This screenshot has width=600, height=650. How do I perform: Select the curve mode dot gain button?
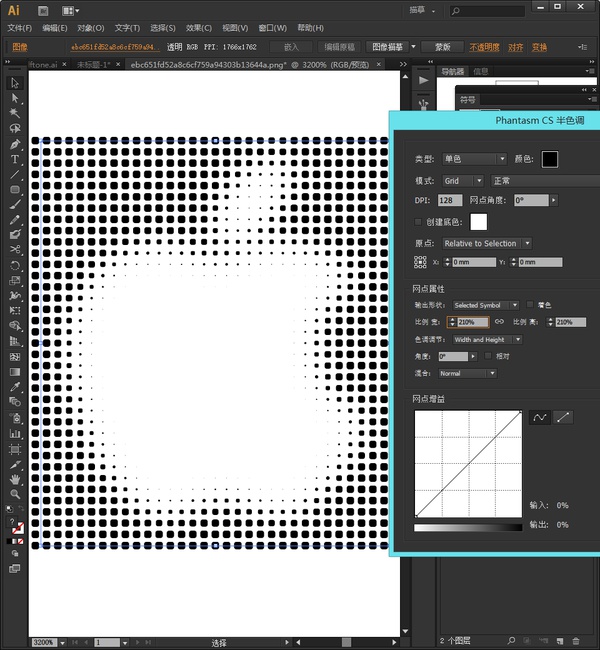pyautogui.click(x=540, y=417)
